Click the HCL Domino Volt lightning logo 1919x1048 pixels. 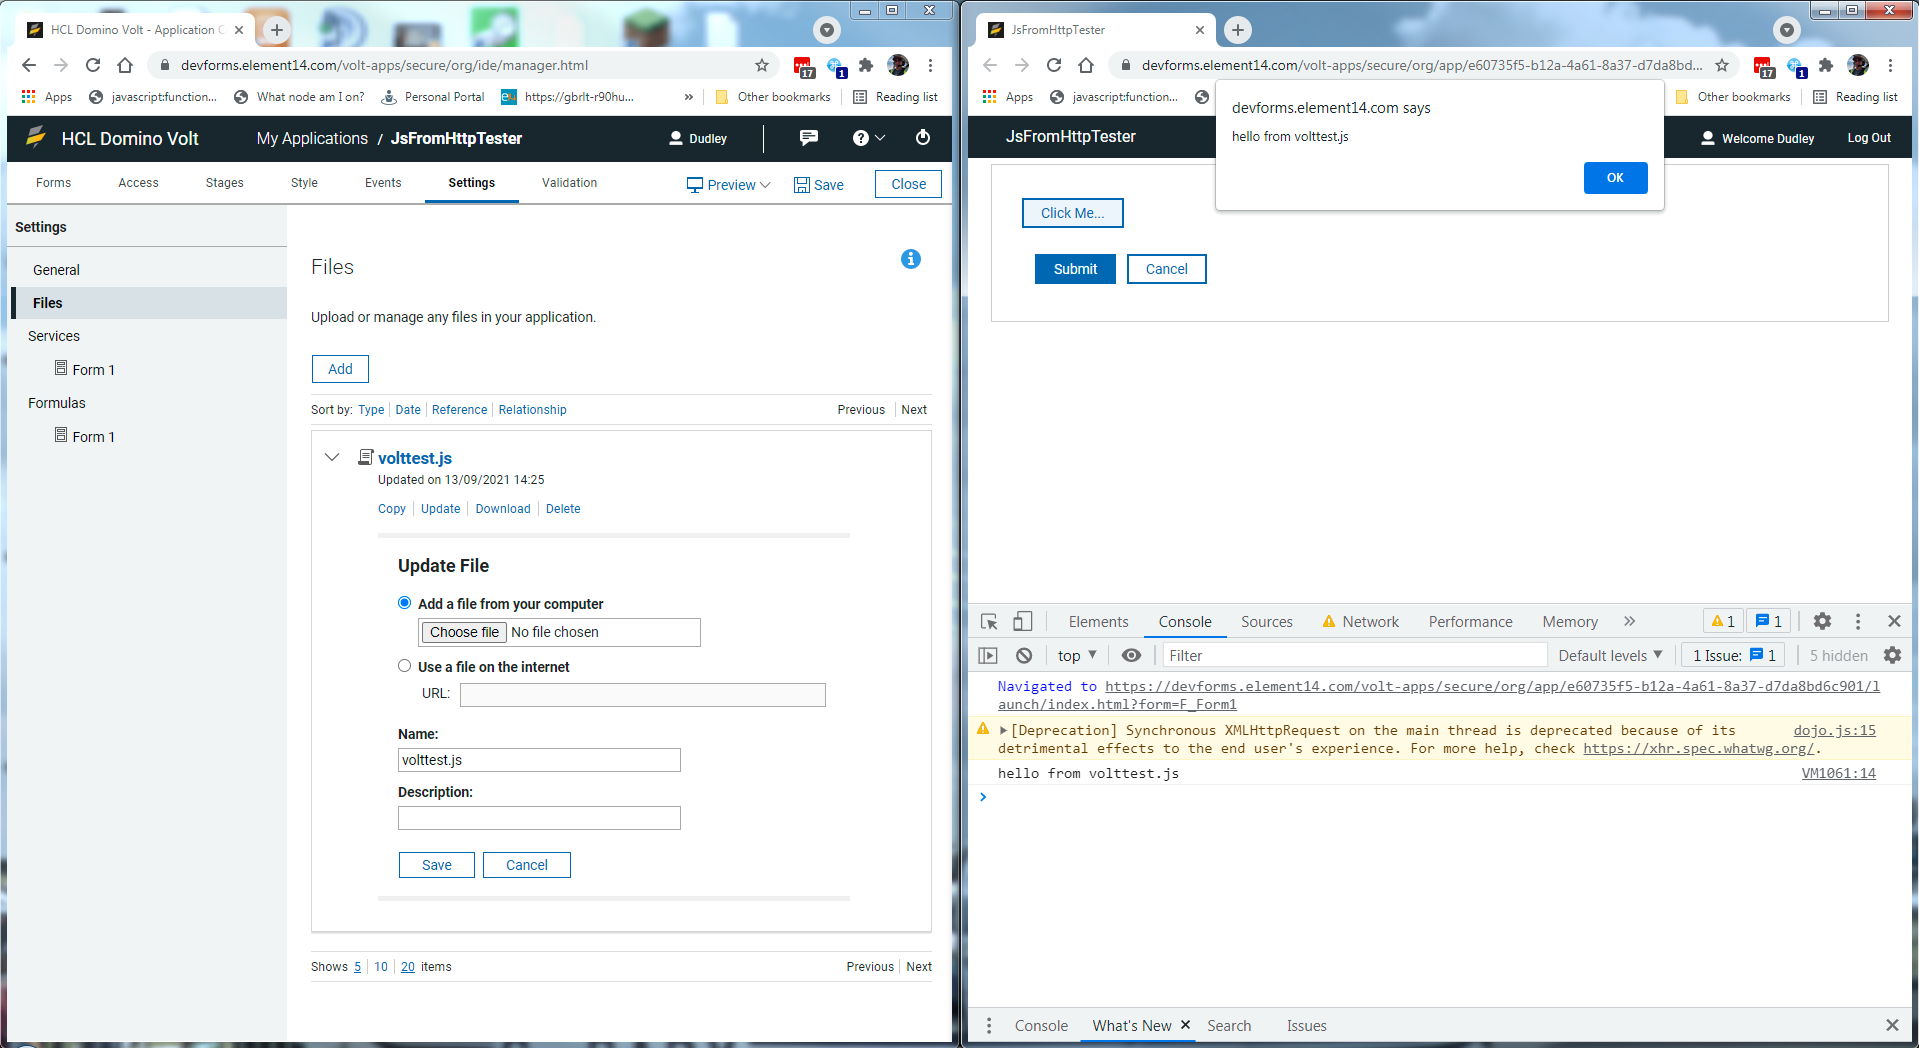pyautogui.click(x=36, y=138)
